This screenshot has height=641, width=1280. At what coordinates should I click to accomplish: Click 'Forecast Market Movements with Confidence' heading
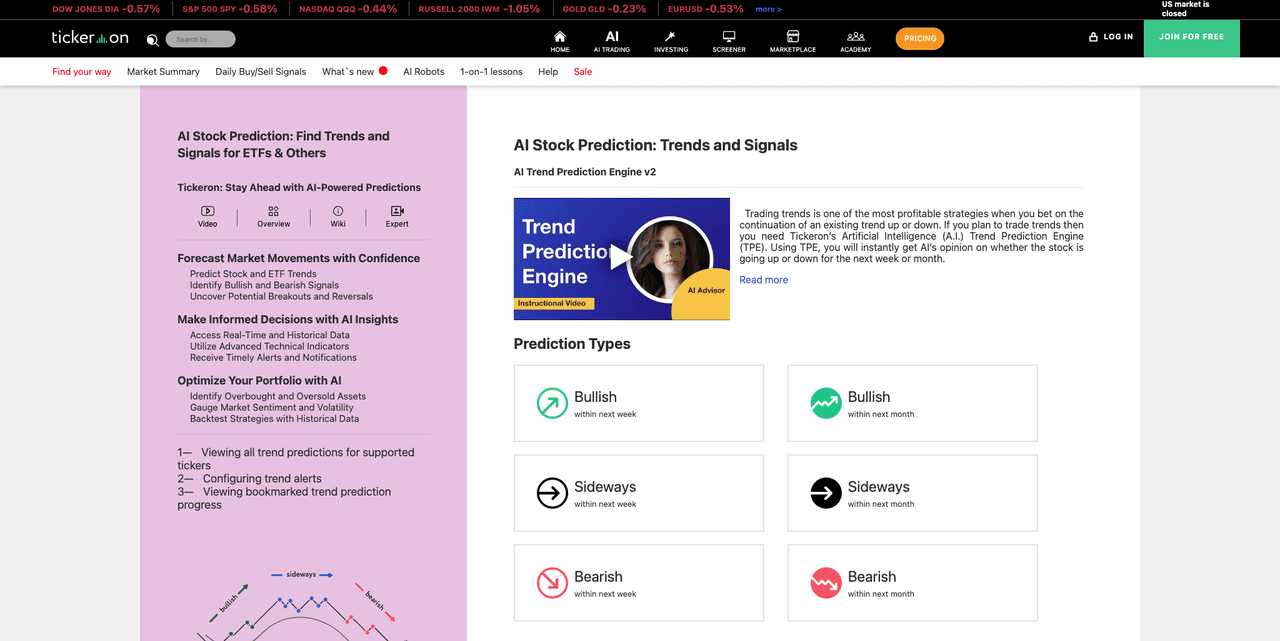click(299, 258)
